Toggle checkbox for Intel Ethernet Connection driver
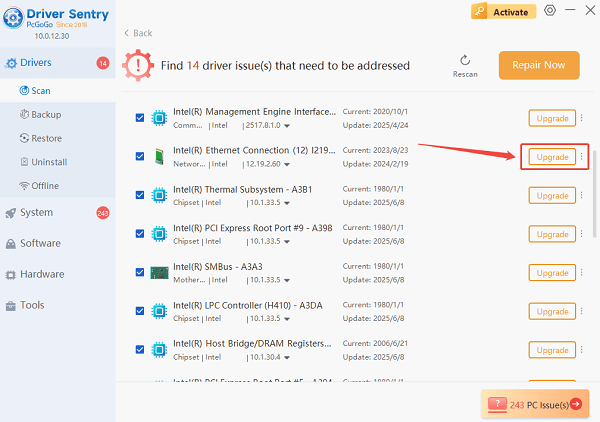This screenshot has width=600, height=422. pos(140,157)
